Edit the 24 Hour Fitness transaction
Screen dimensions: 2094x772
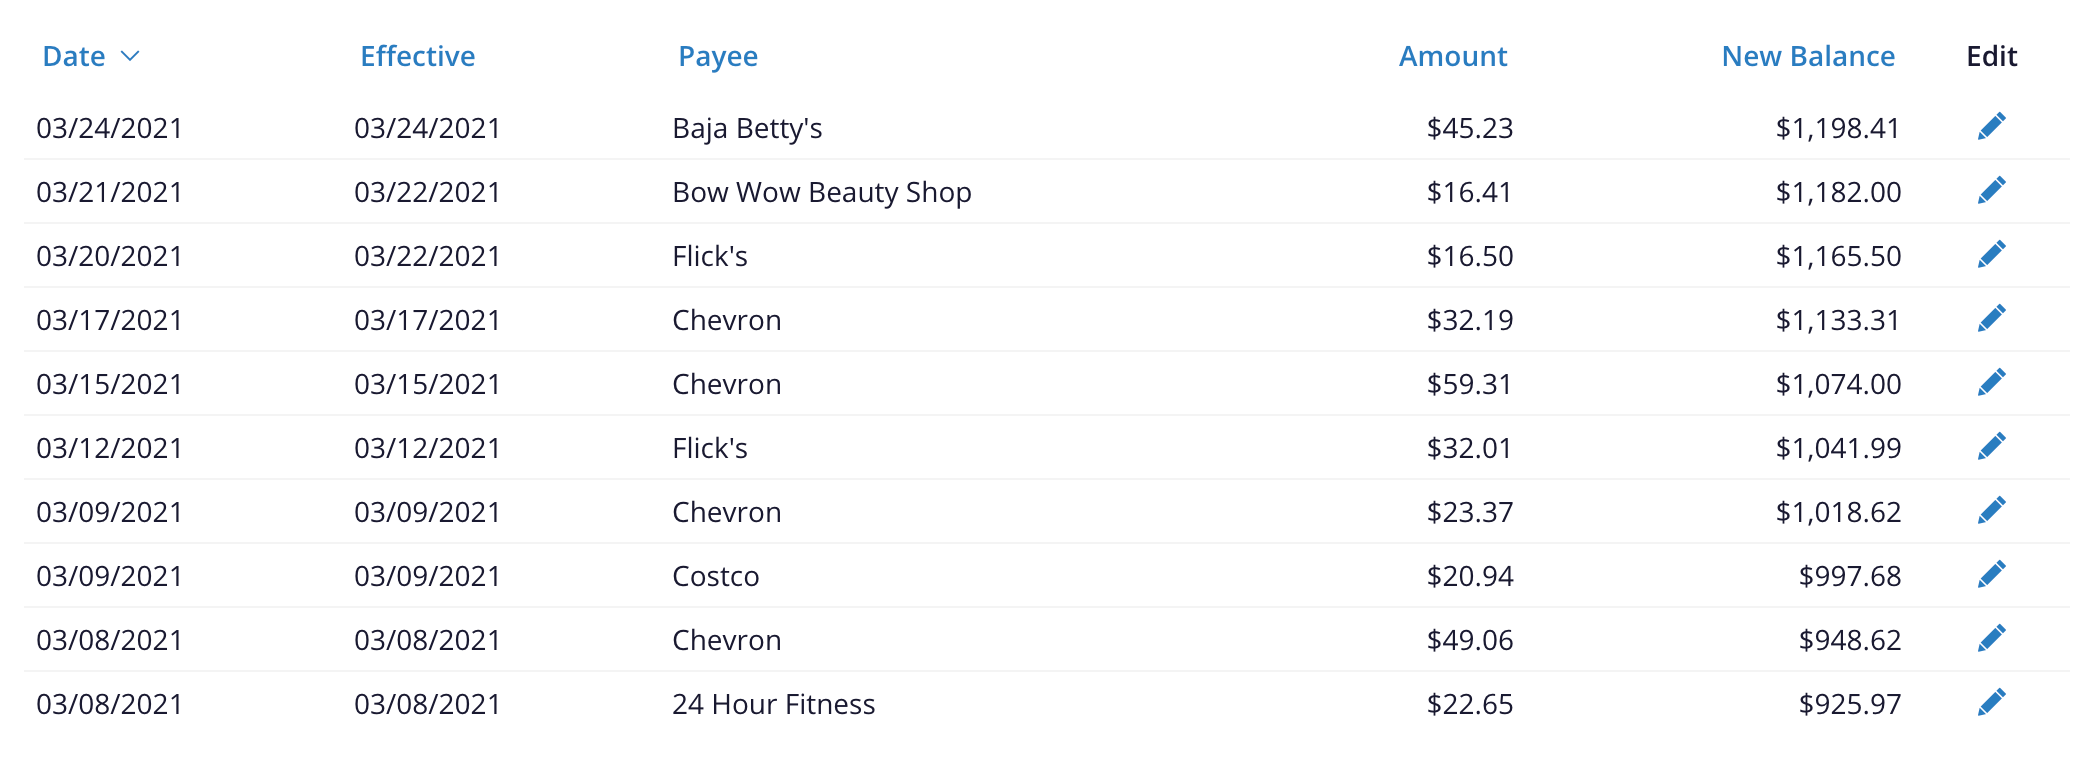click(1991, 703)
